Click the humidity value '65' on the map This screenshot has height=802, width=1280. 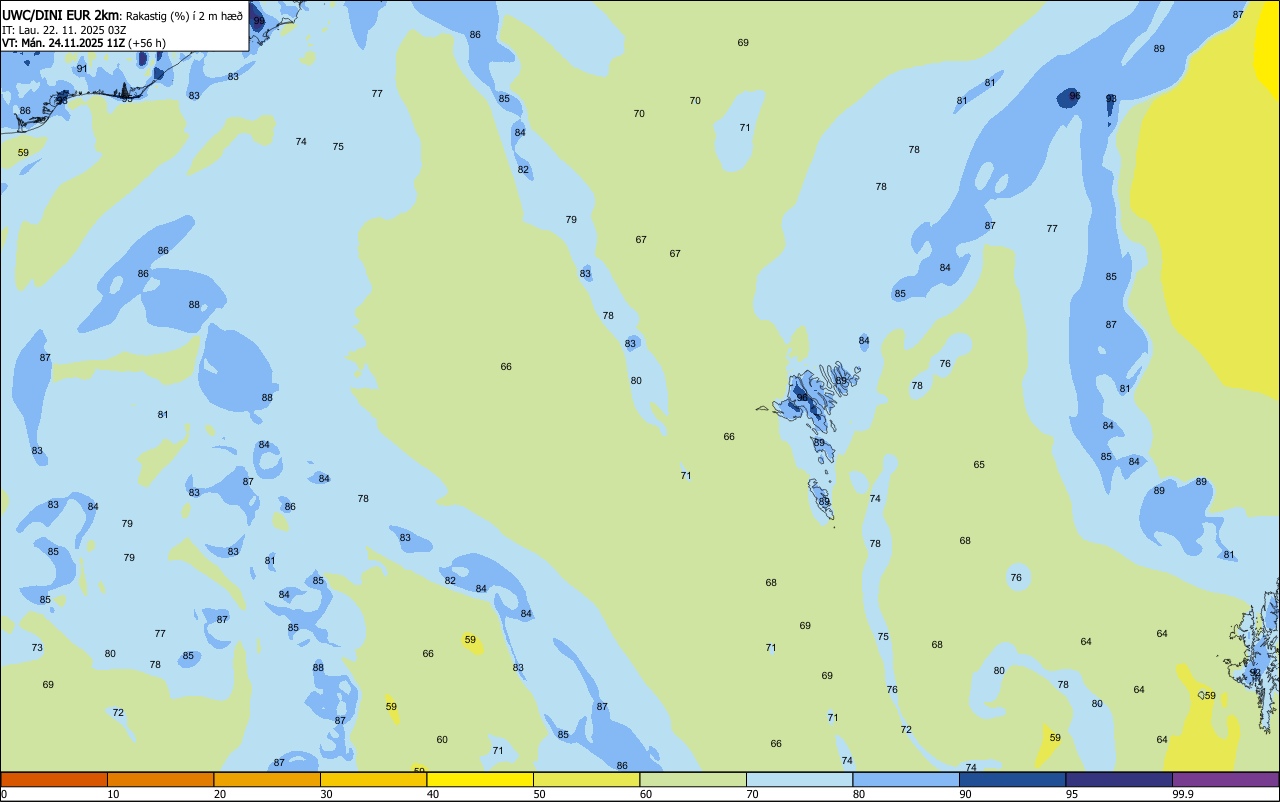click(x=979, y=464)
